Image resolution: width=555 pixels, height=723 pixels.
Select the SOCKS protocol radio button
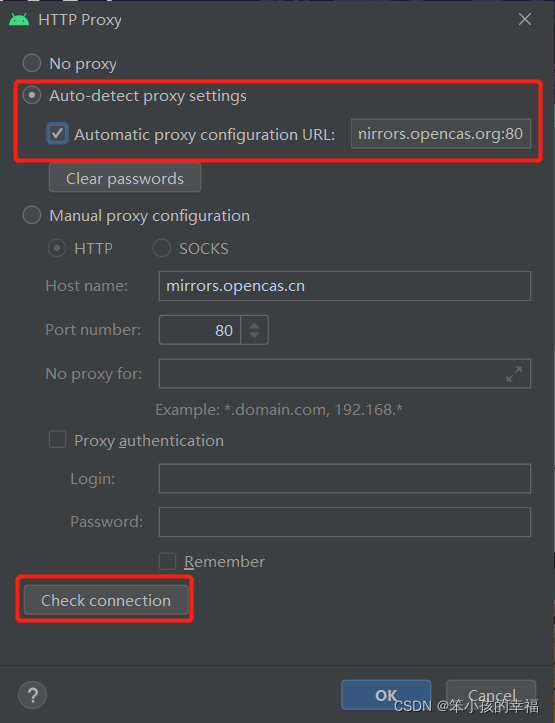(162, 249)
